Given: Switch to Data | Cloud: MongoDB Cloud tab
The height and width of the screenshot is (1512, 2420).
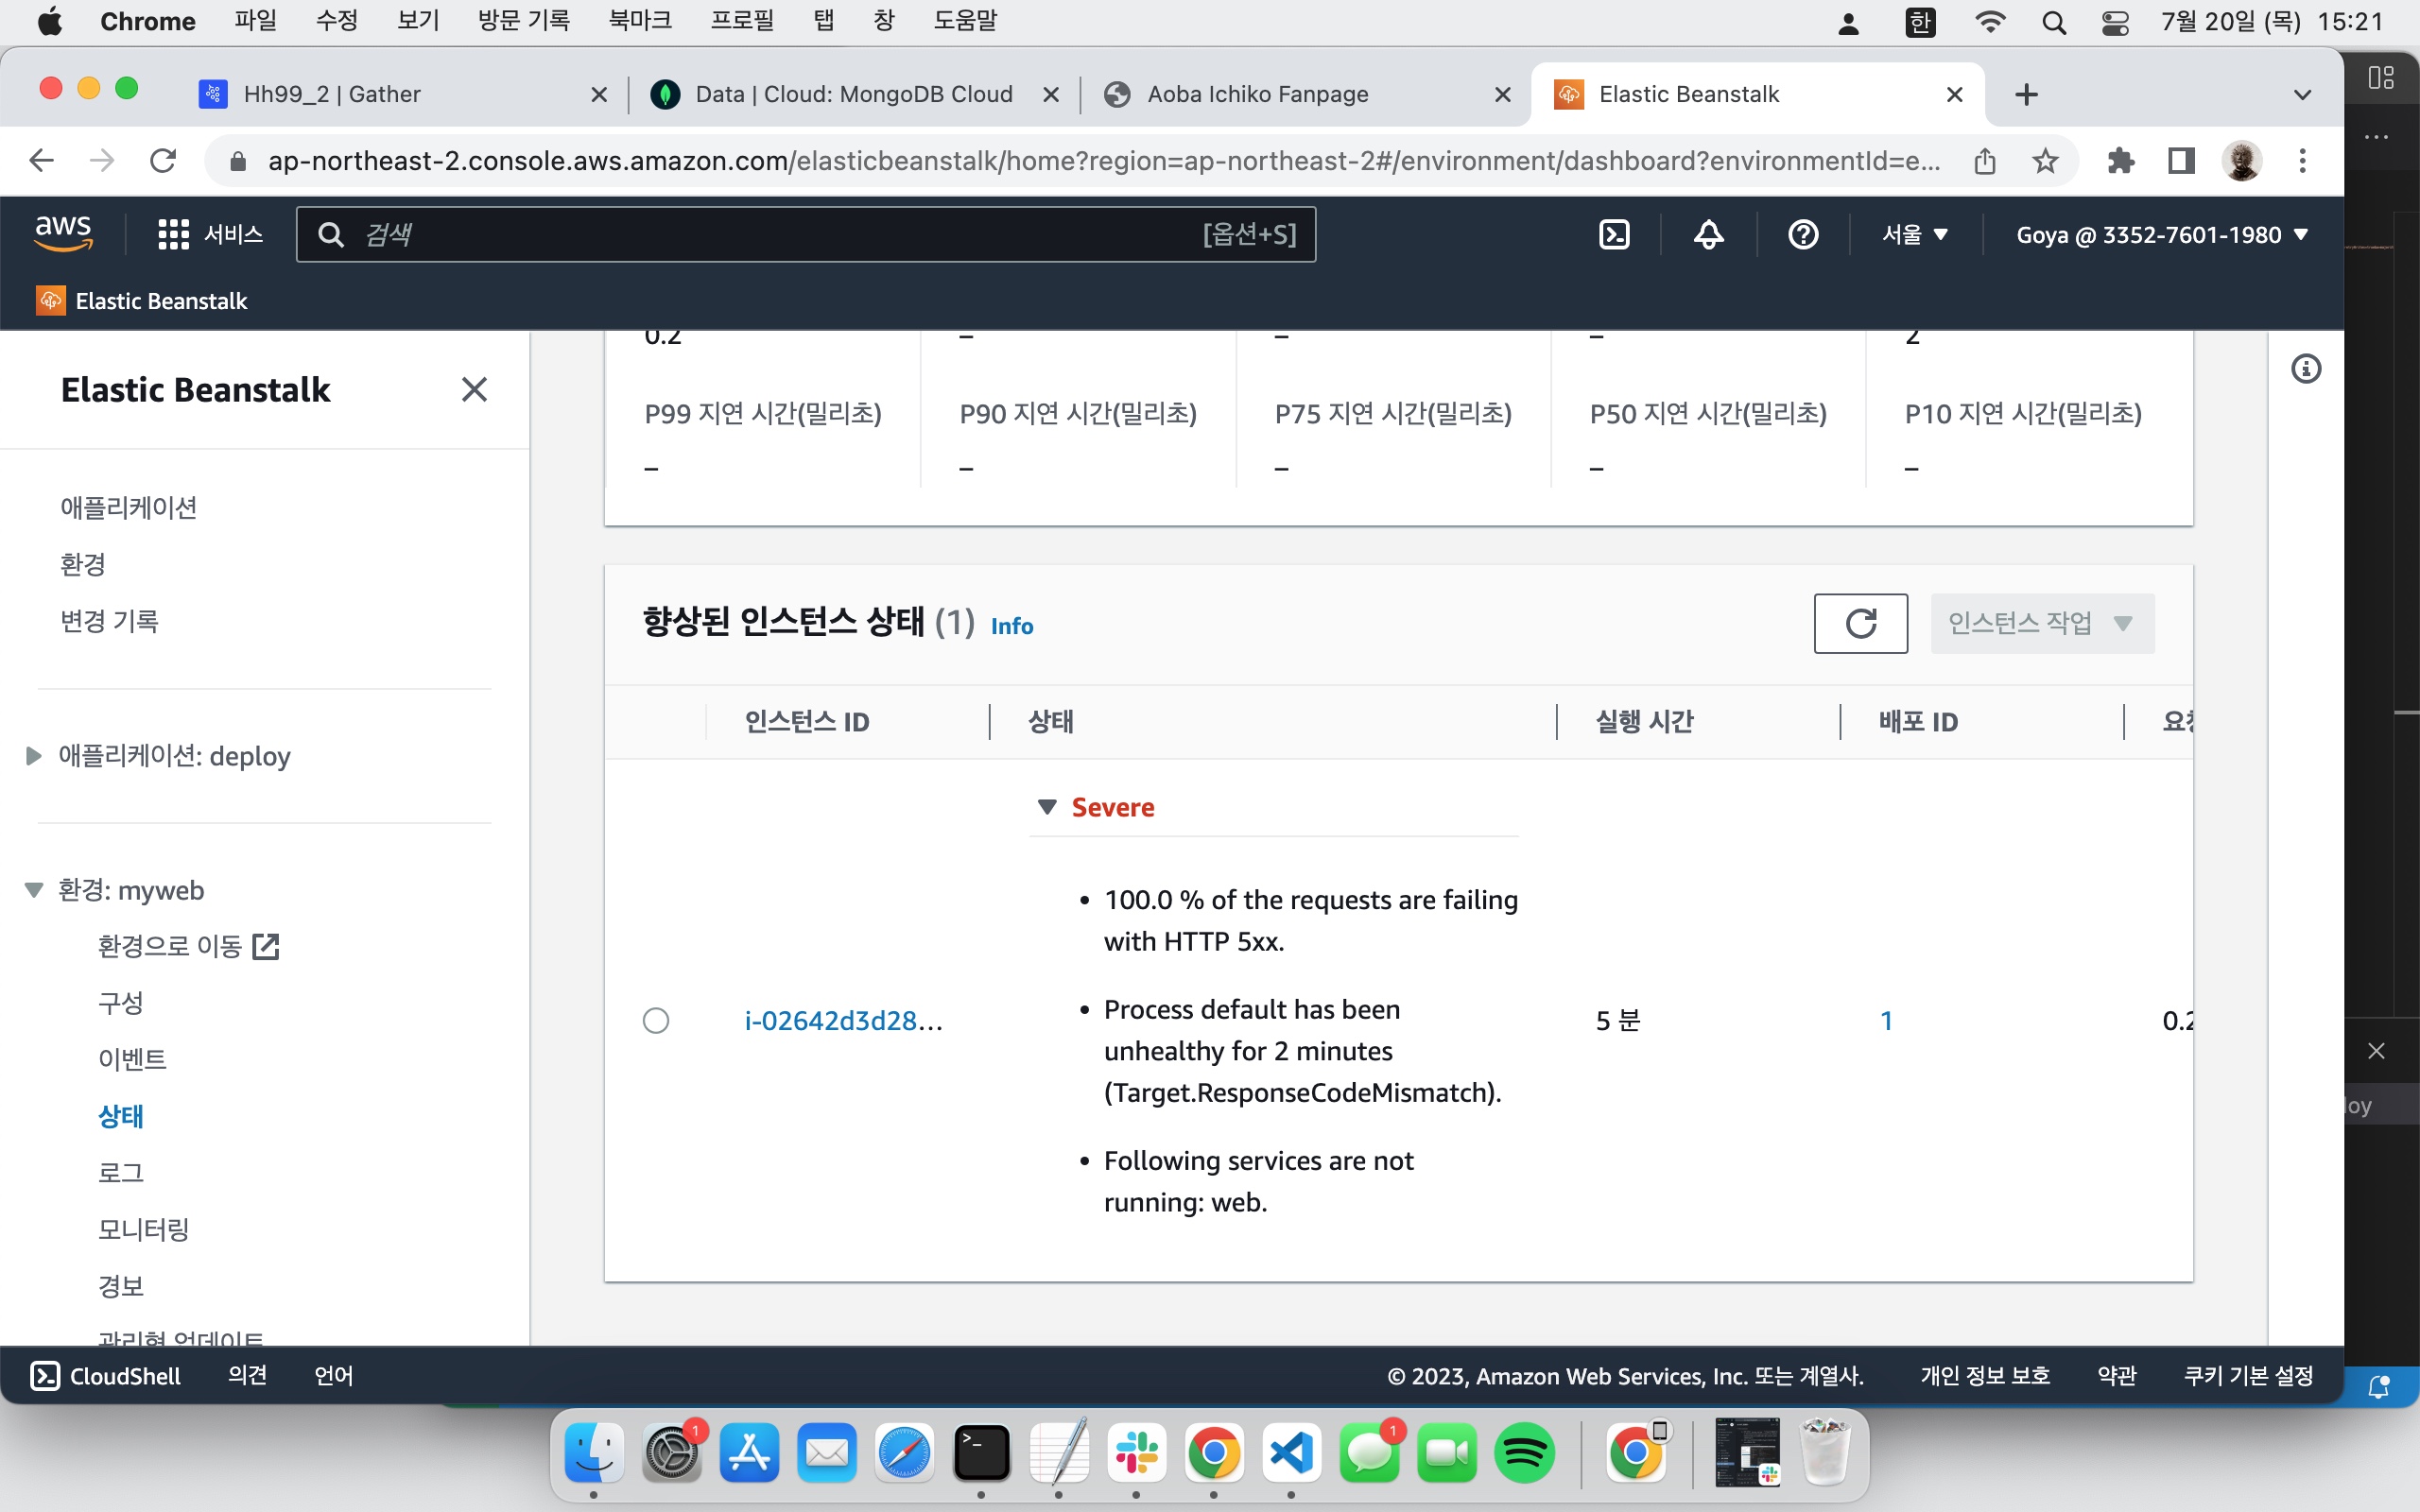Looking at the screenshot, I should tap(853, 94).
